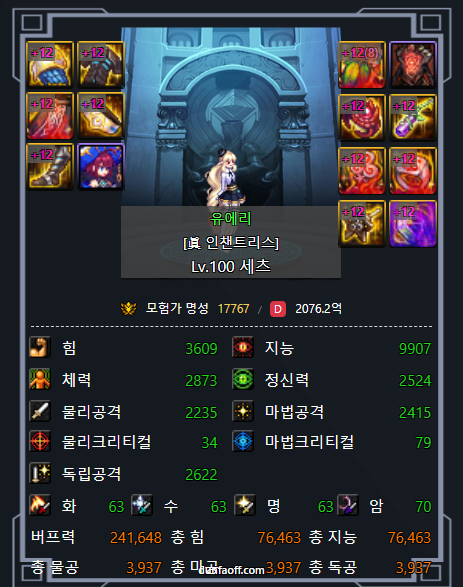Click the 암 dark element icon
The width and height of the screenshot is (463, 587).
[348, 505]
